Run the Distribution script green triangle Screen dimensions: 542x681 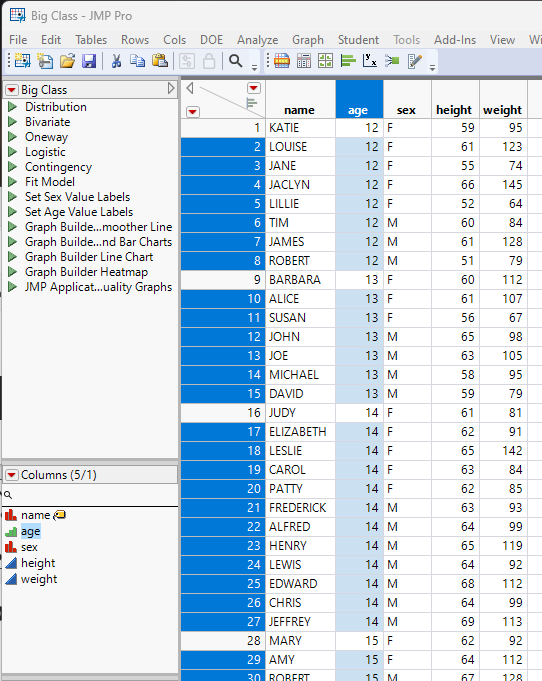coord(13,107)
